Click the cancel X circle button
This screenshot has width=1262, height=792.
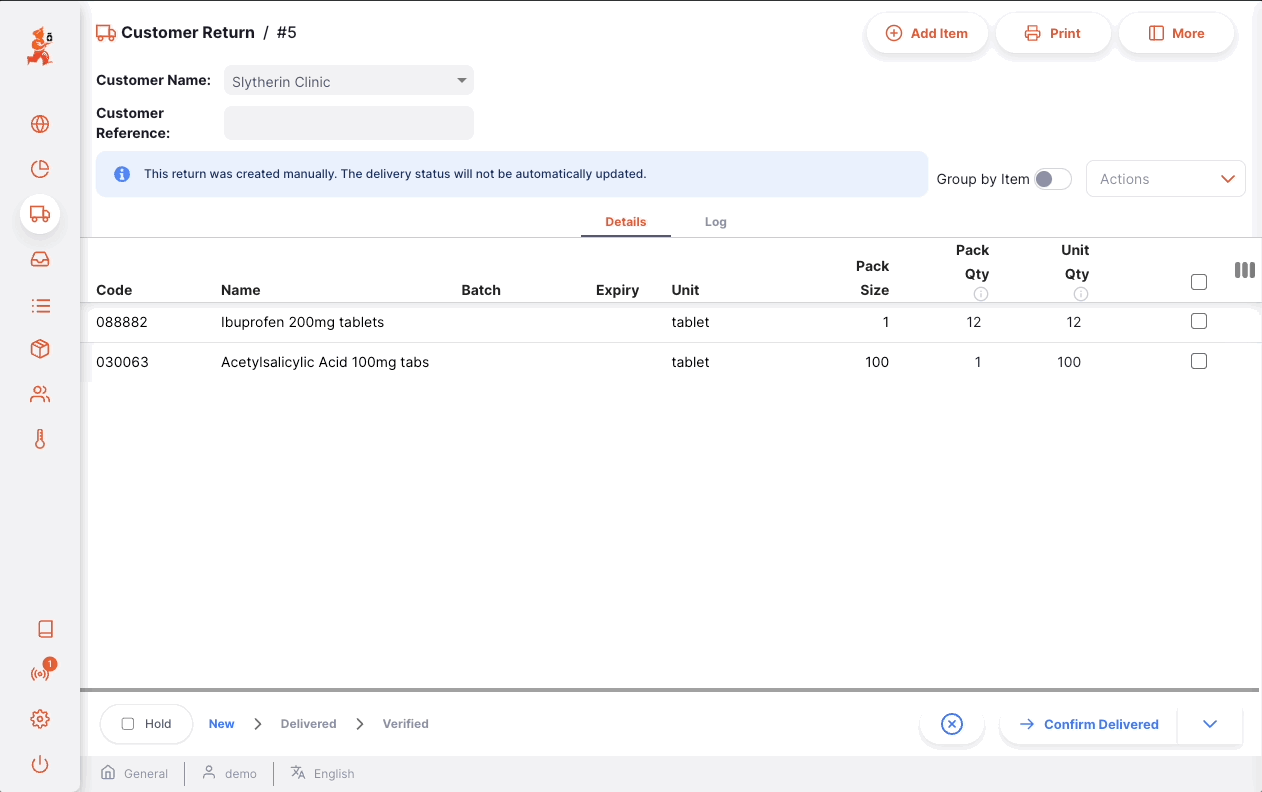click(952, 724)
